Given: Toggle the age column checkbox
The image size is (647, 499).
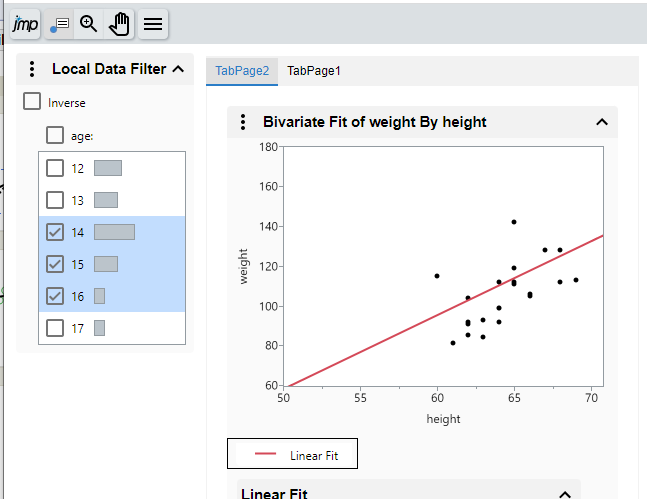Looking at the screenshot, I should [55, 136].
